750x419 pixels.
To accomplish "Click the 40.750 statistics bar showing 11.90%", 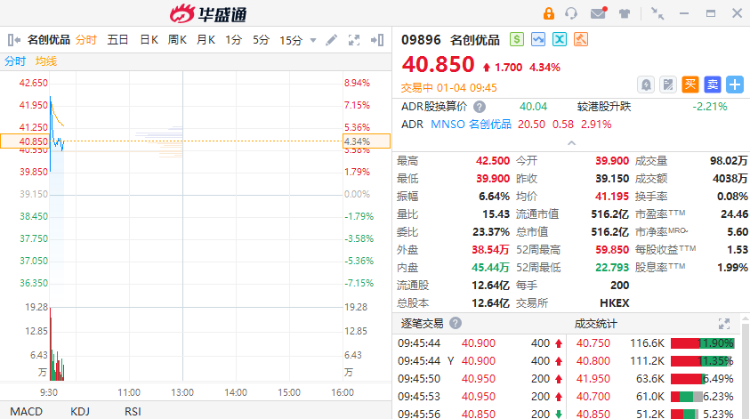I will point(702,343).
